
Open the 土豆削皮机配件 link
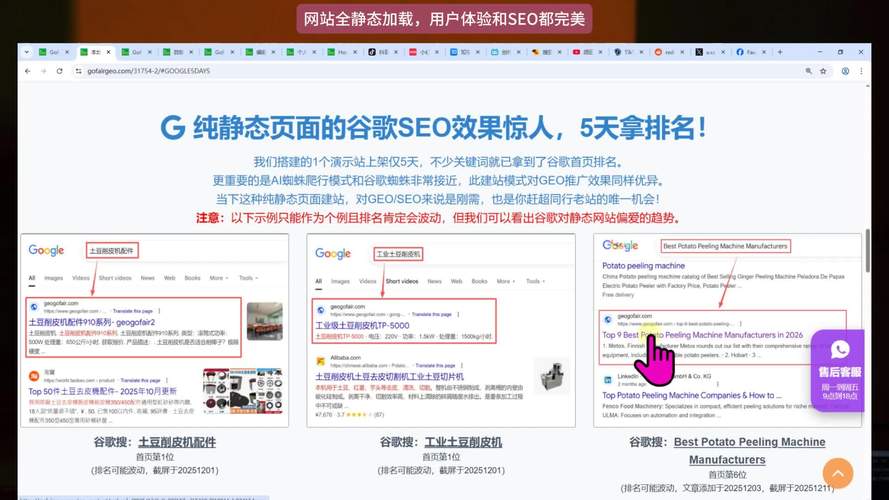click(x=177, y=442)
